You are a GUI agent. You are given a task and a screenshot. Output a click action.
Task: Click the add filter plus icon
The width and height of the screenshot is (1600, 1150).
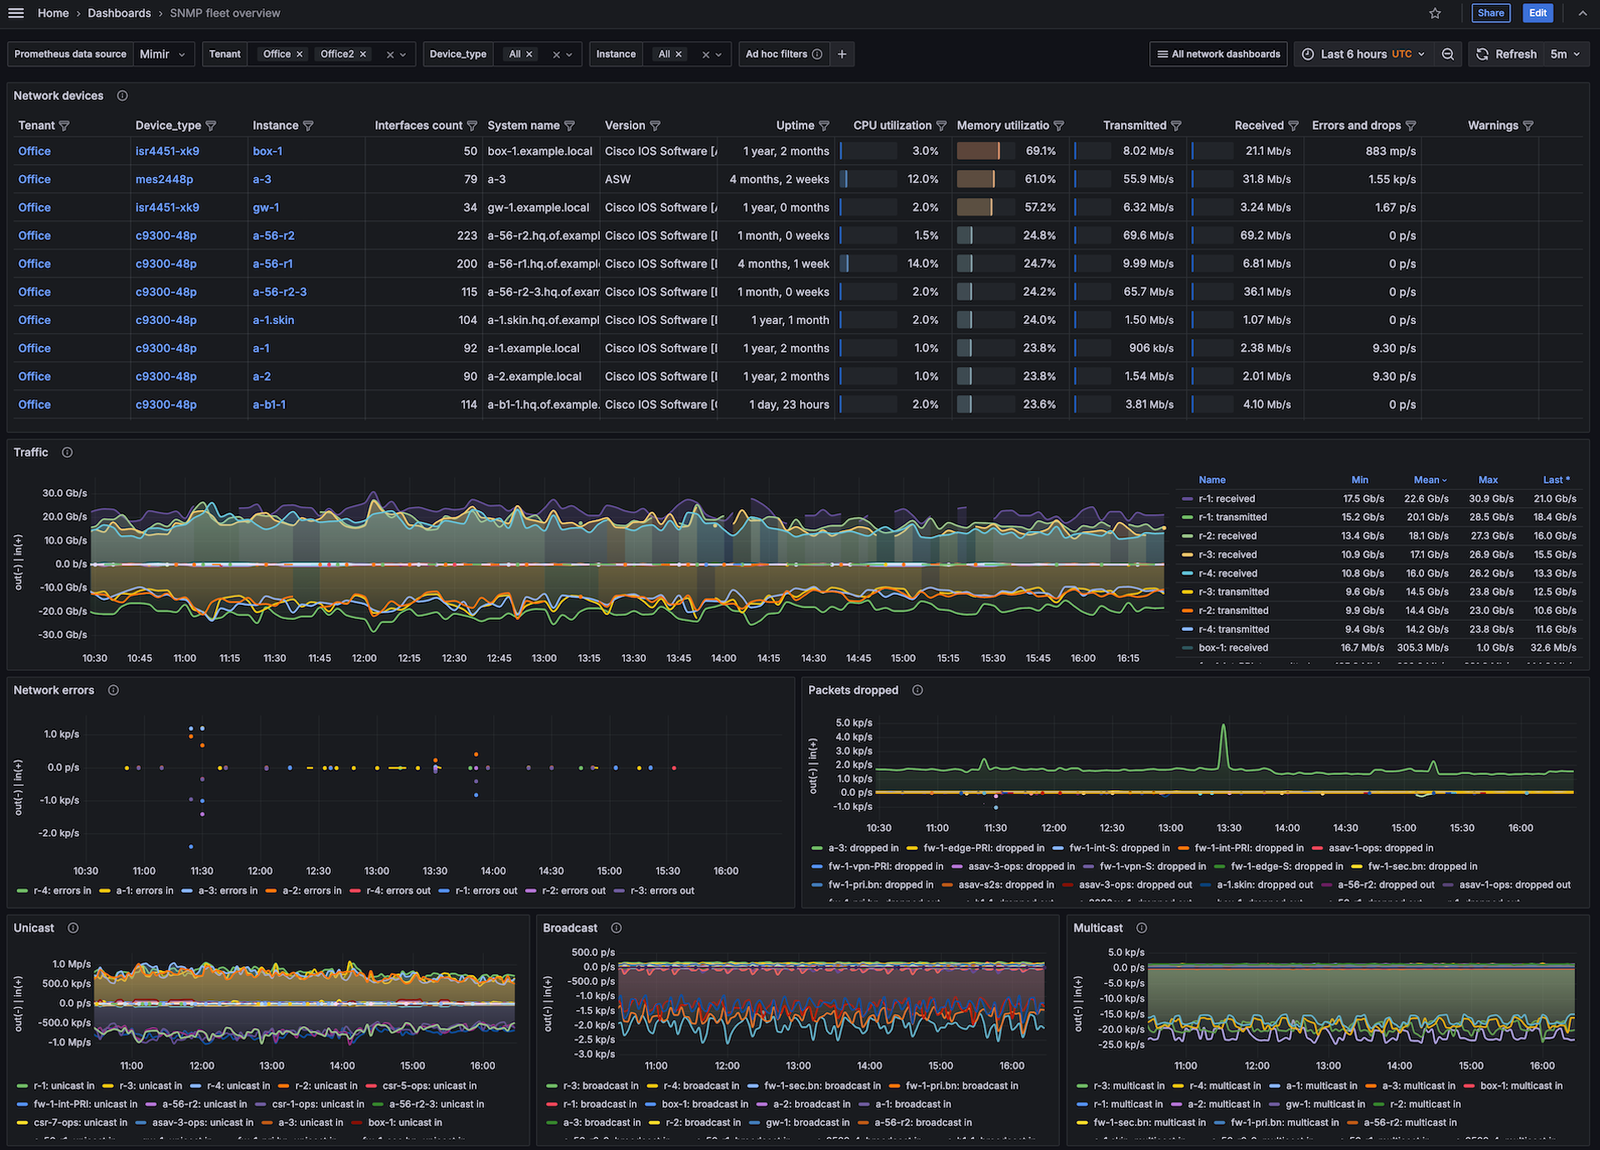842,54
